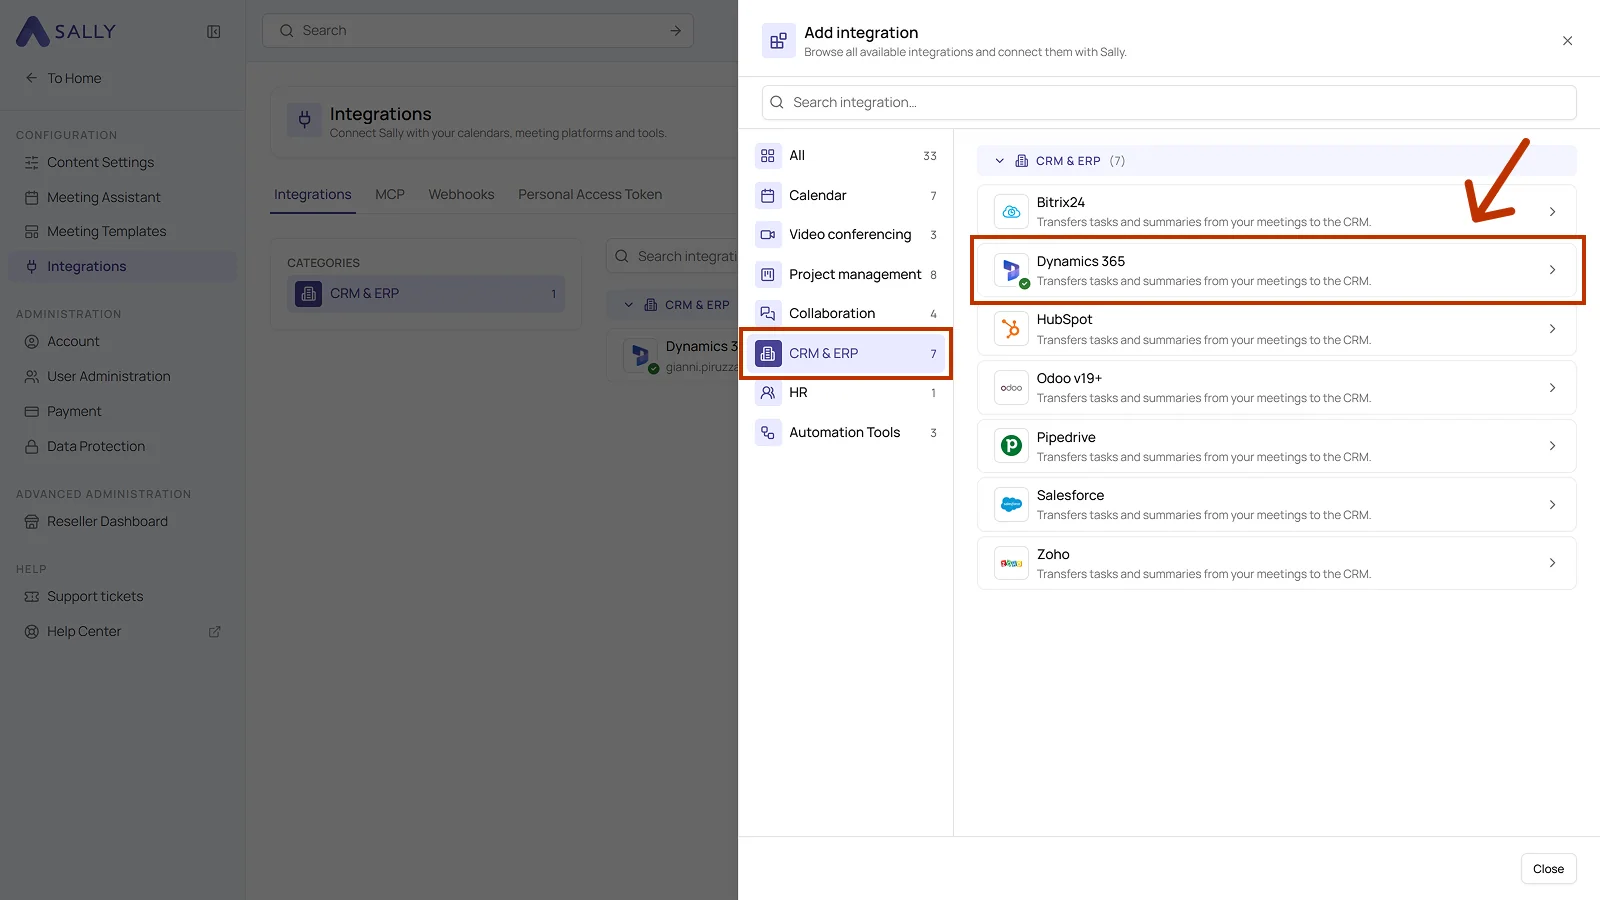Screen dimensions: 1600x900
Task: Switch to the Webhooks tab
Action: coord(461,195)
